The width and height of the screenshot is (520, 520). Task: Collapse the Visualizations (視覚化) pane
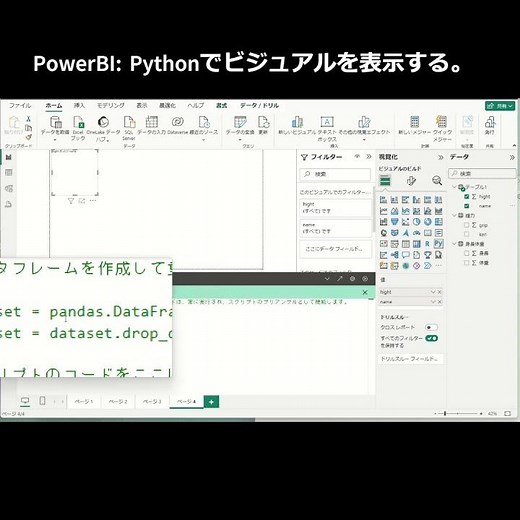tap(441, 157)
